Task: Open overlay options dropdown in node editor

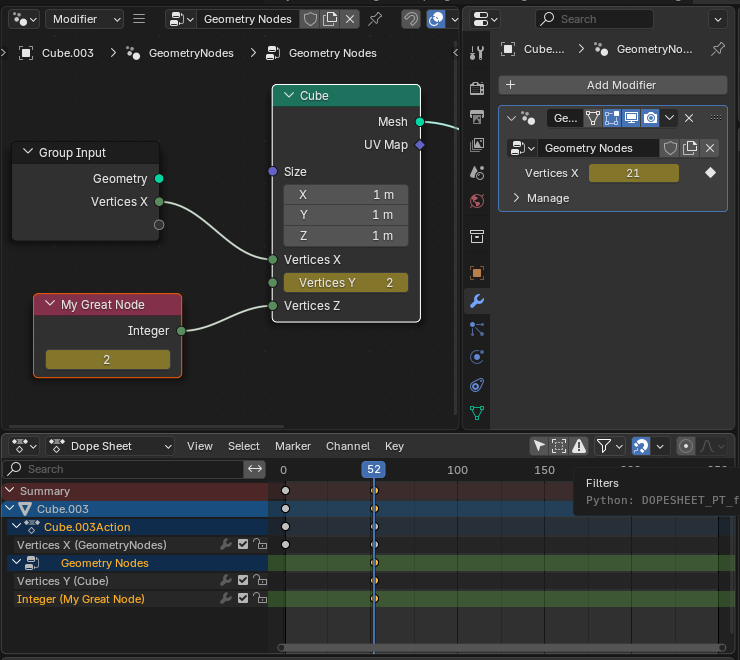Action: pyautogui.click(x=454, y=19)
